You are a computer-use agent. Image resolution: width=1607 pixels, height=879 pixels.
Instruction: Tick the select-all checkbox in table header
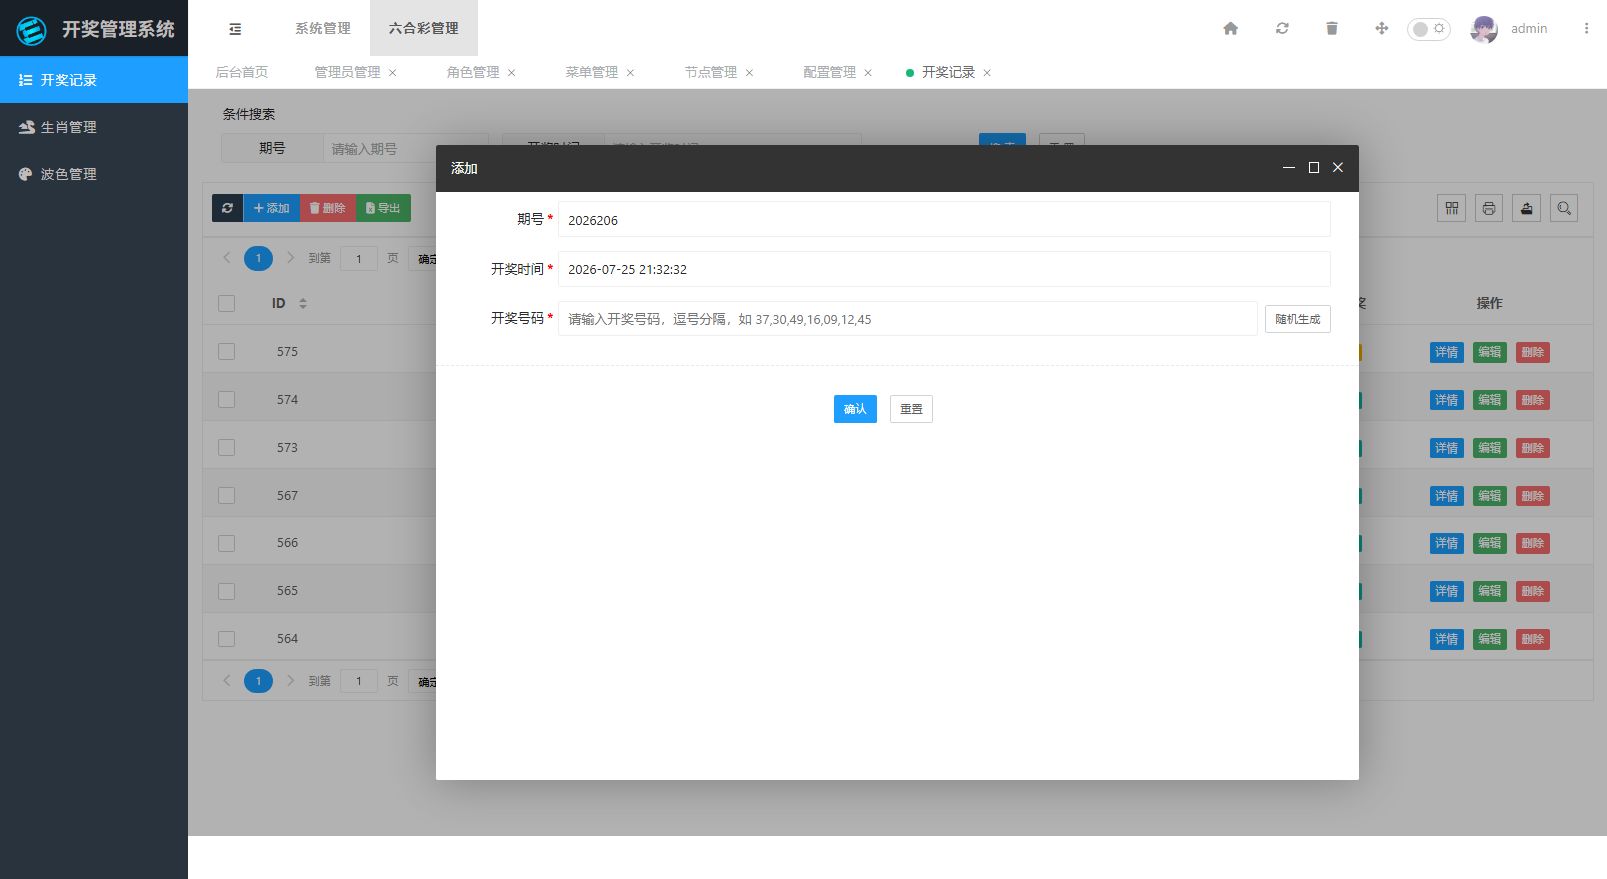coord(227,303)
